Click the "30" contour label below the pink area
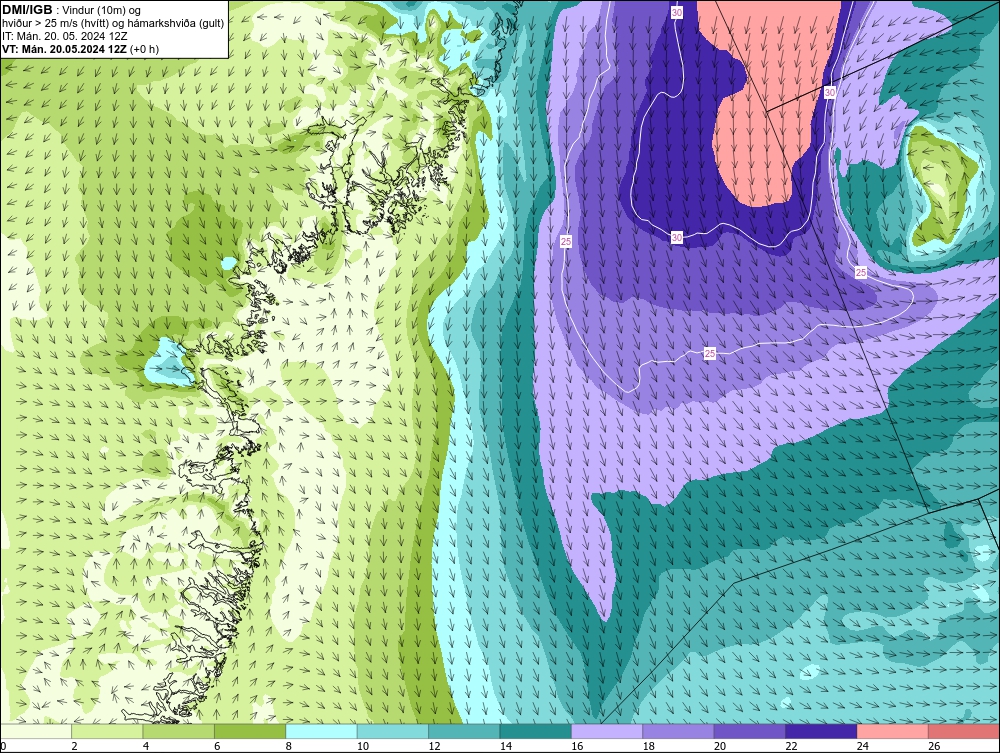The image size is (1000, 753). coord(677,237)
